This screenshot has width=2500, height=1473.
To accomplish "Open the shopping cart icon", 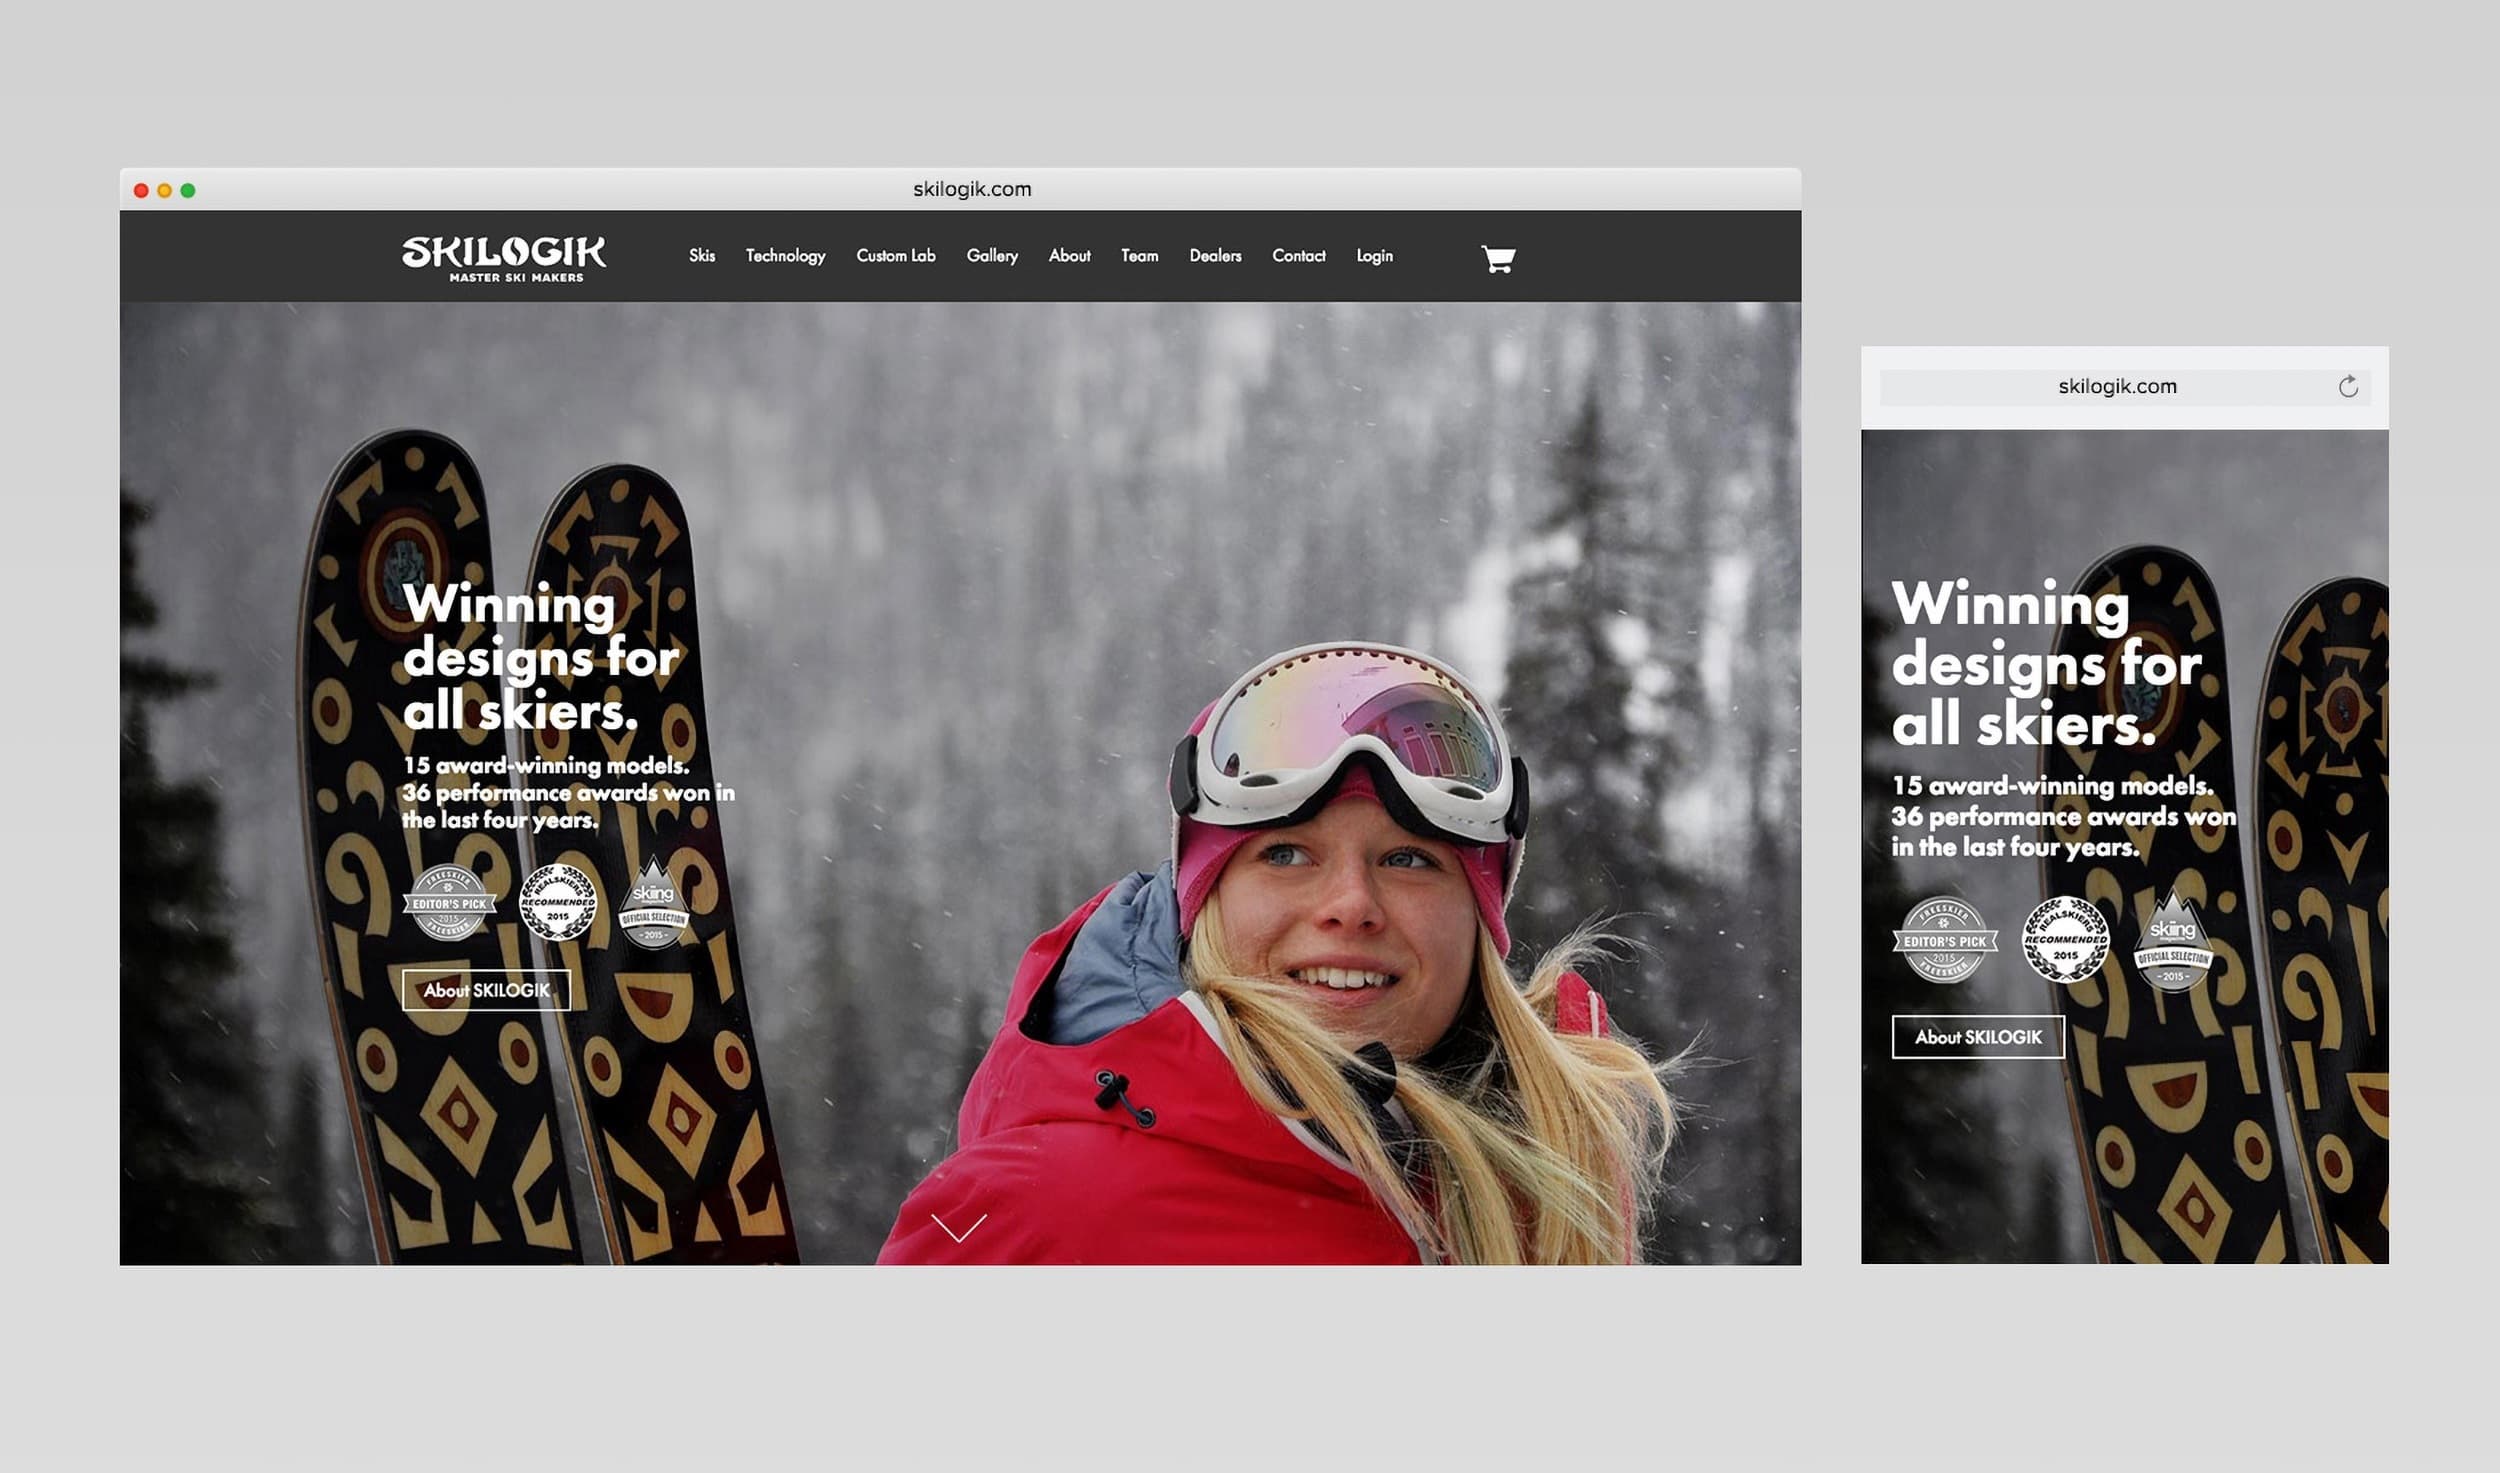I will point(1497,259).
